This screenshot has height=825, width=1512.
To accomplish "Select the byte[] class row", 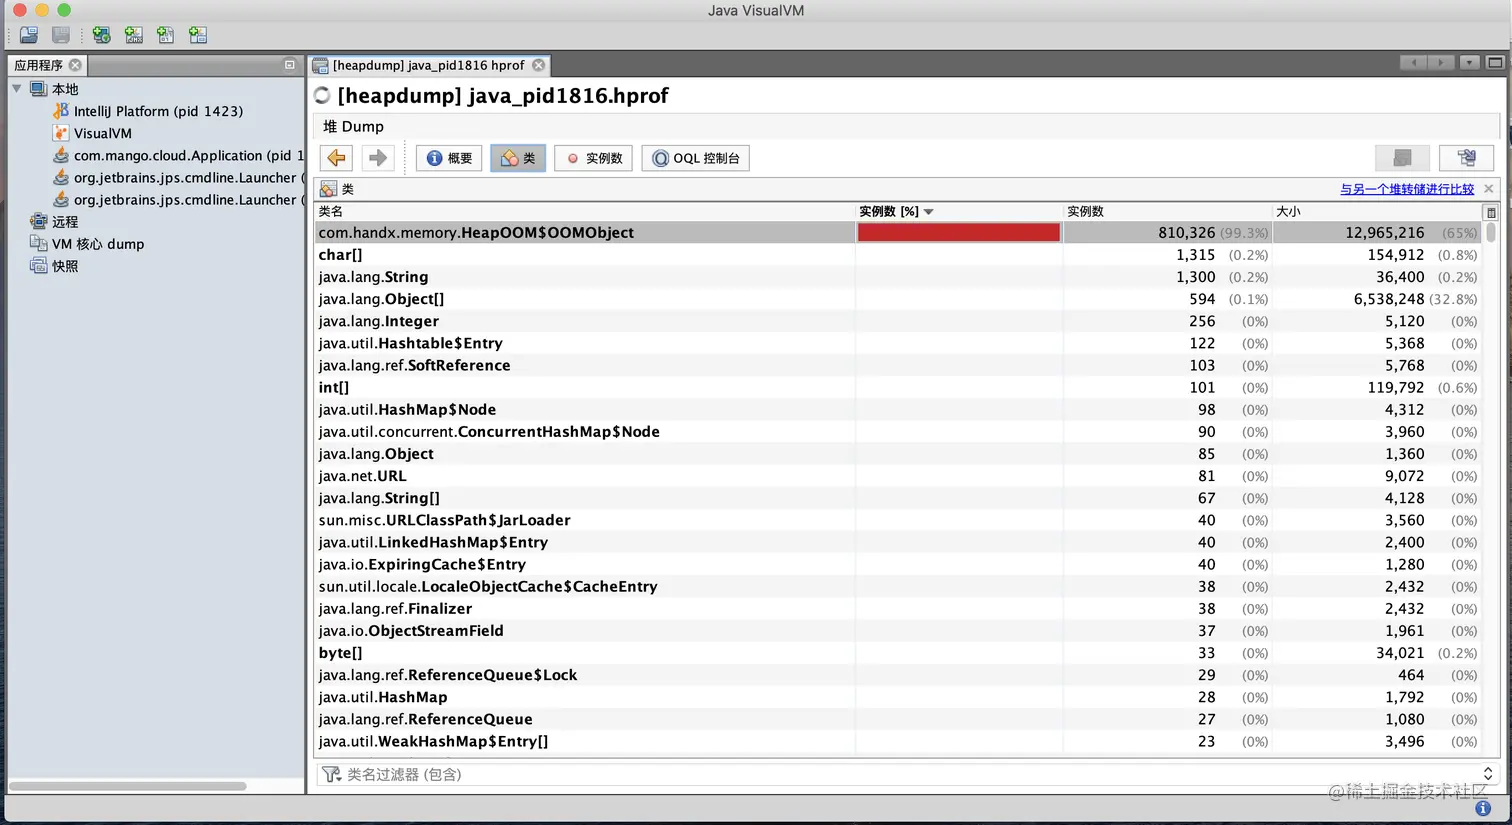I will point(899,653).
